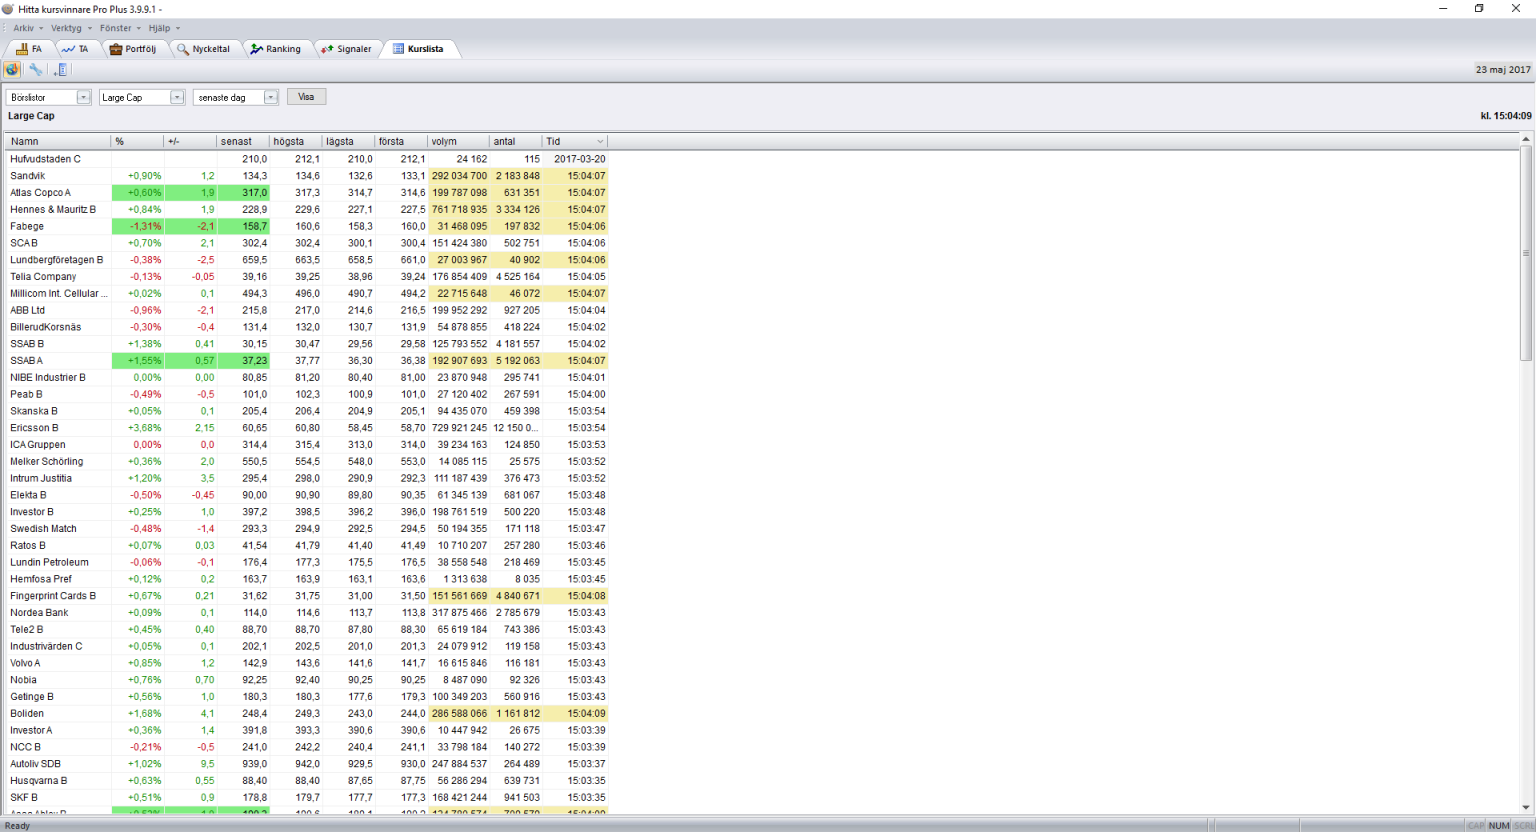Expand the senaste dag period dropdown
The image size is (1536, 832).
tap(271, 97)
